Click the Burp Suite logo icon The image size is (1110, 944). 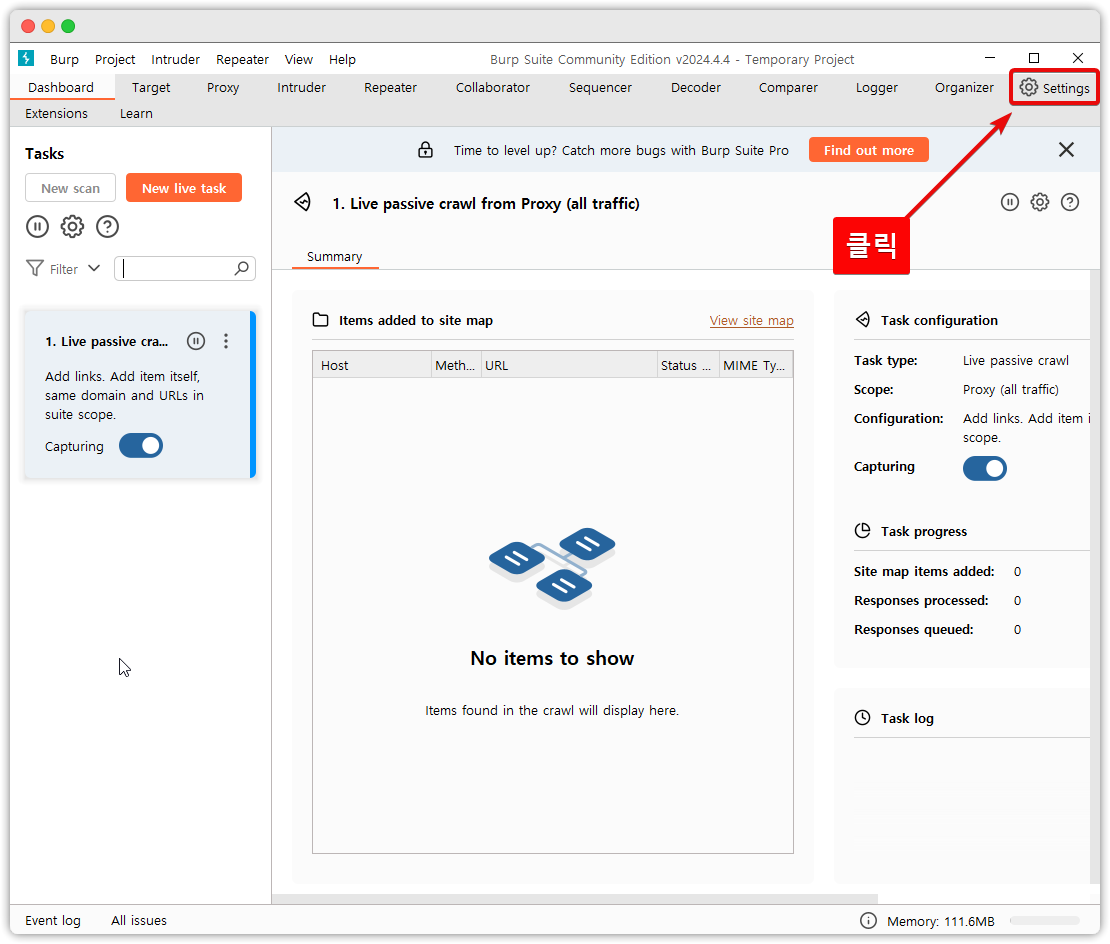point(26,58)
